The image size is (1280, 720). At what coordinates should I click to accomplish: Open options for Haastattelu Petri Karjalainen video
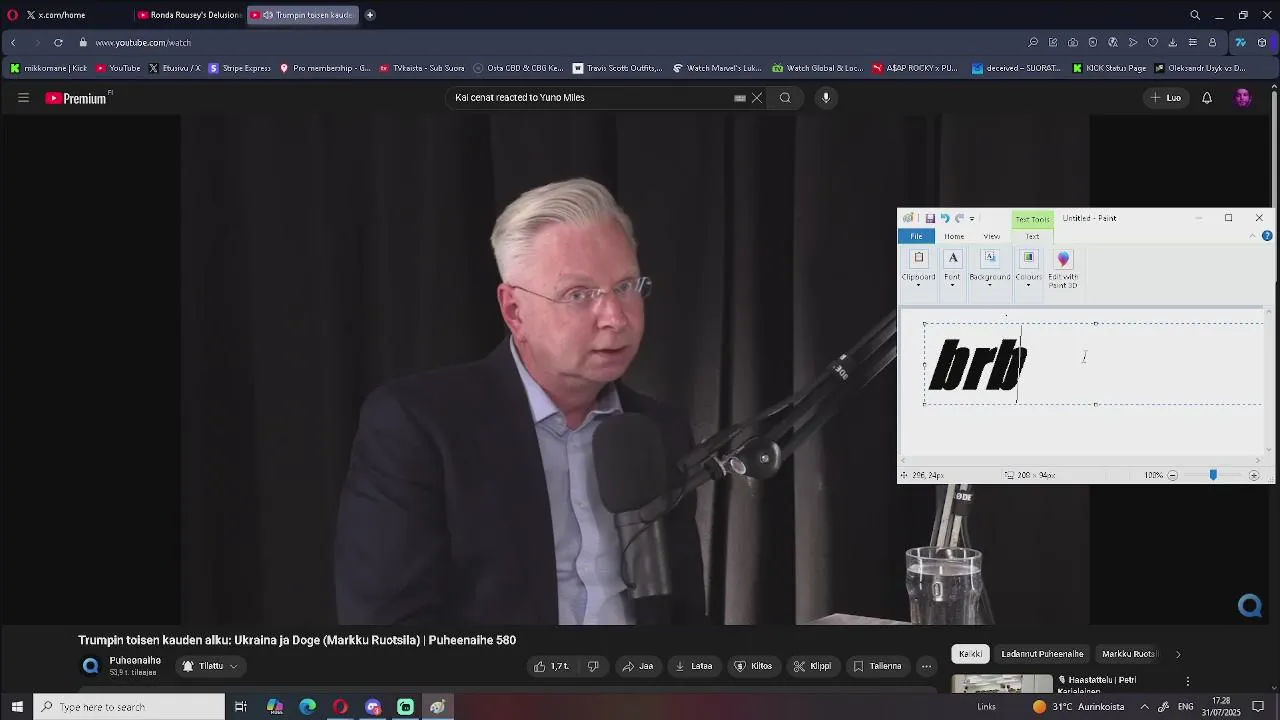1188,682
